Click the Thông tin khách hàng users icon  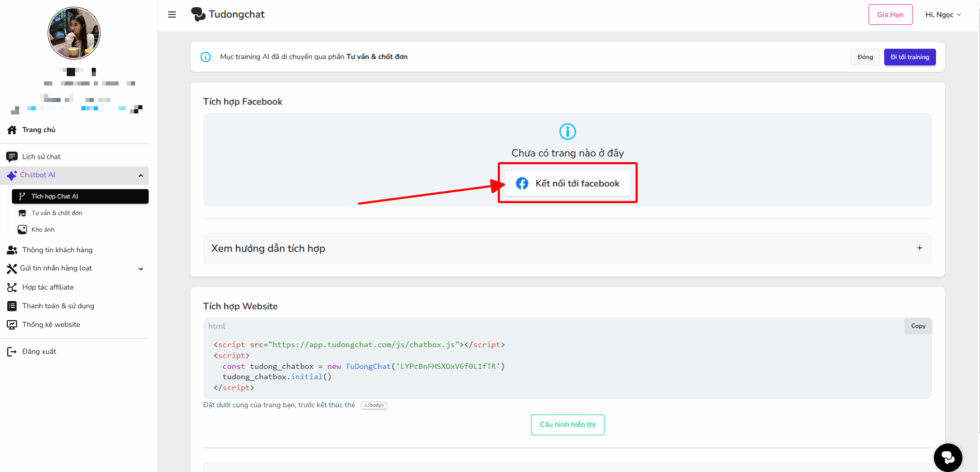11,250
